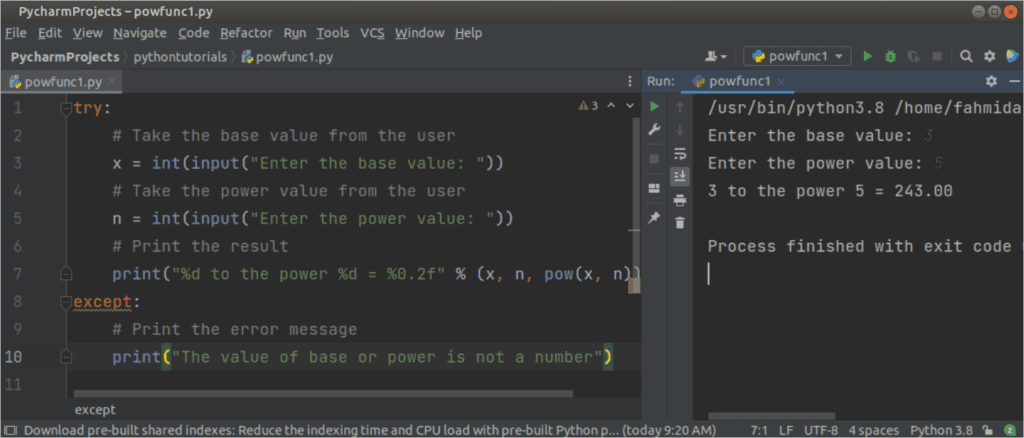Click Restore Layout icon in Run panel
The height and width of the screenshot is (438, 1024).
654,189
